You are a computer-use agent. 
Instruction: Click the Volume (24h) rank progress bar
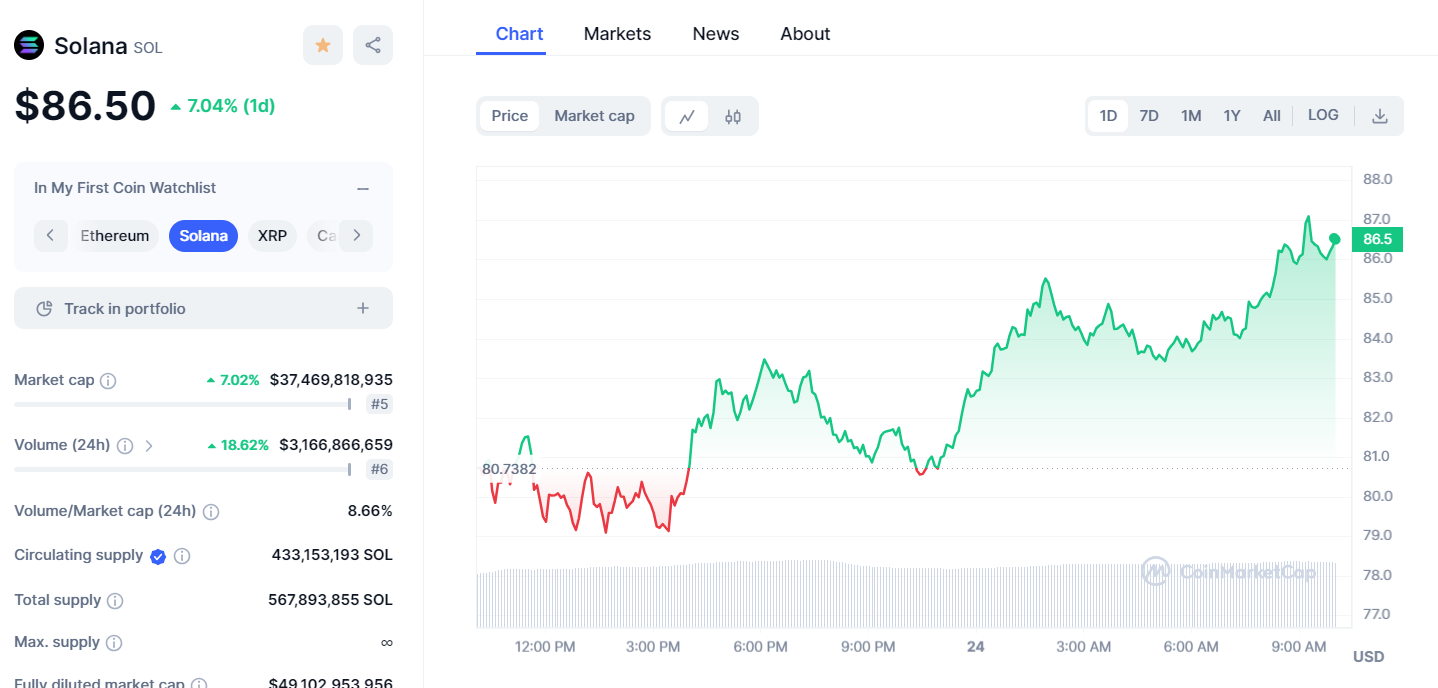[183, 469]
